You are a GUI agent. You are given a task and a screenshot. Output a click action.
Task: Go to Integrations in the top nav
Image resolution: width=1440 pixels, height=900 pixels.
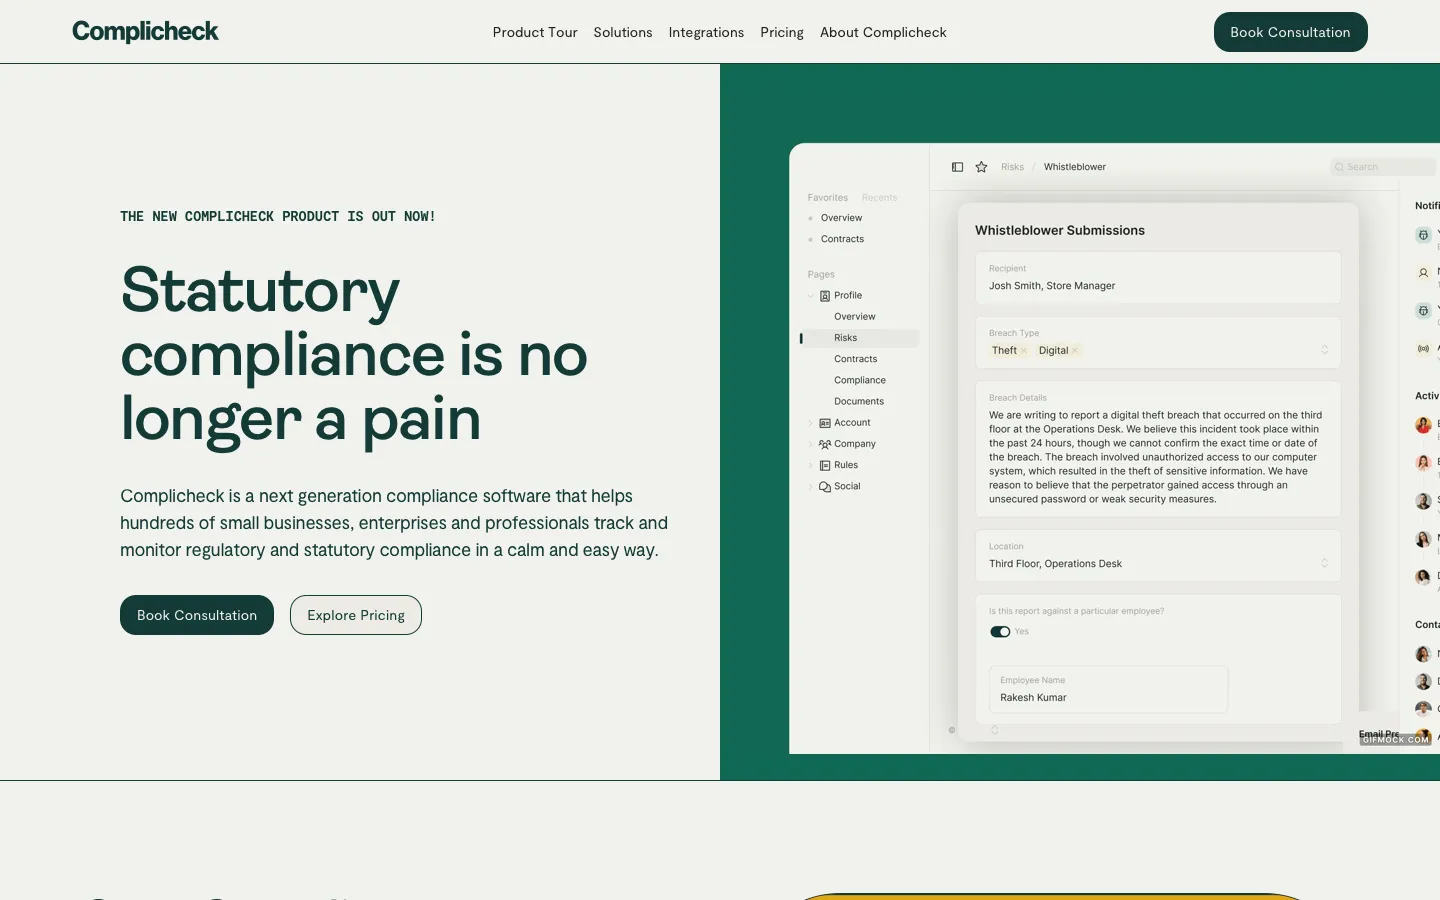coord(706,32)
